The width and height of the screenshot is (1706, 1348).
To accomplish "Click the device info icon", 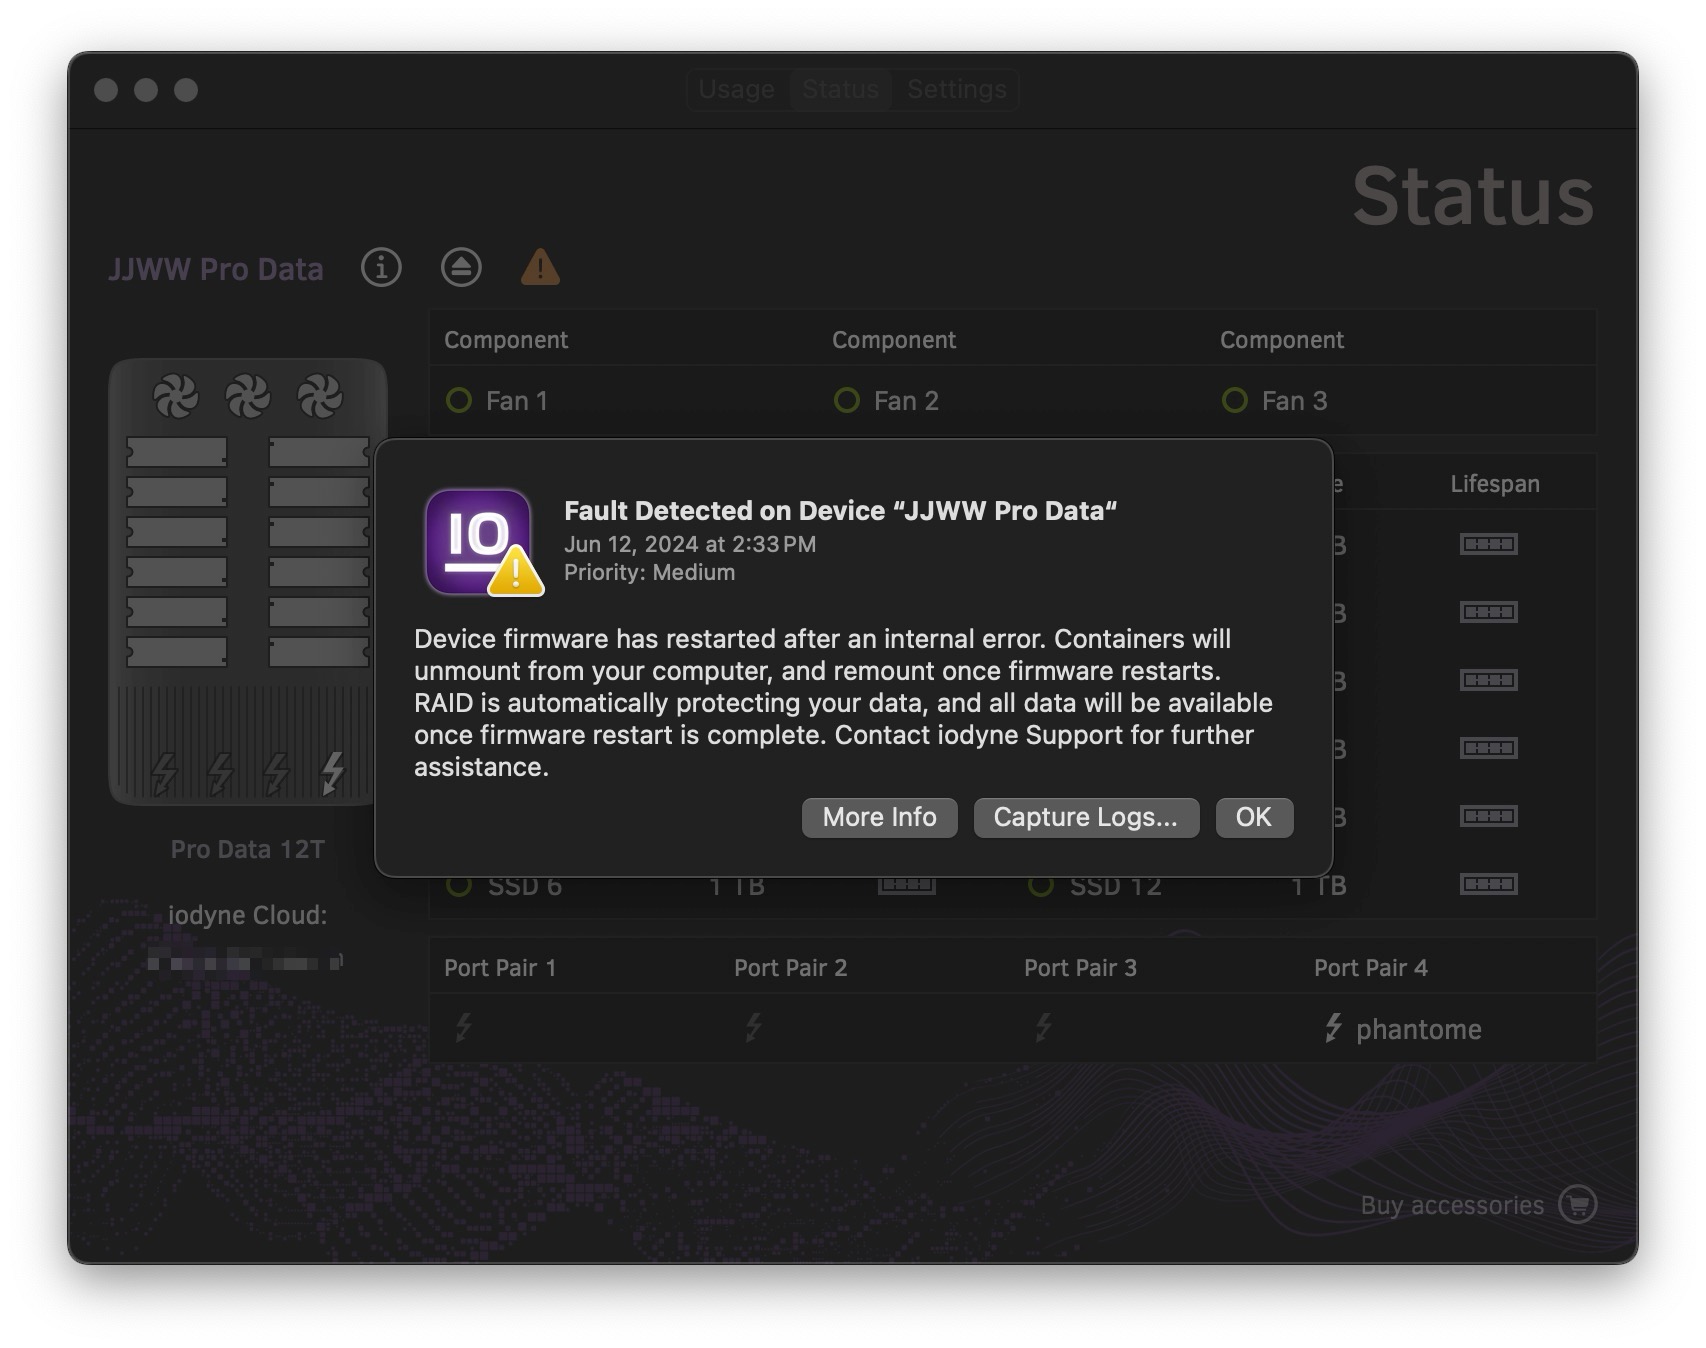I will [381, 267].
